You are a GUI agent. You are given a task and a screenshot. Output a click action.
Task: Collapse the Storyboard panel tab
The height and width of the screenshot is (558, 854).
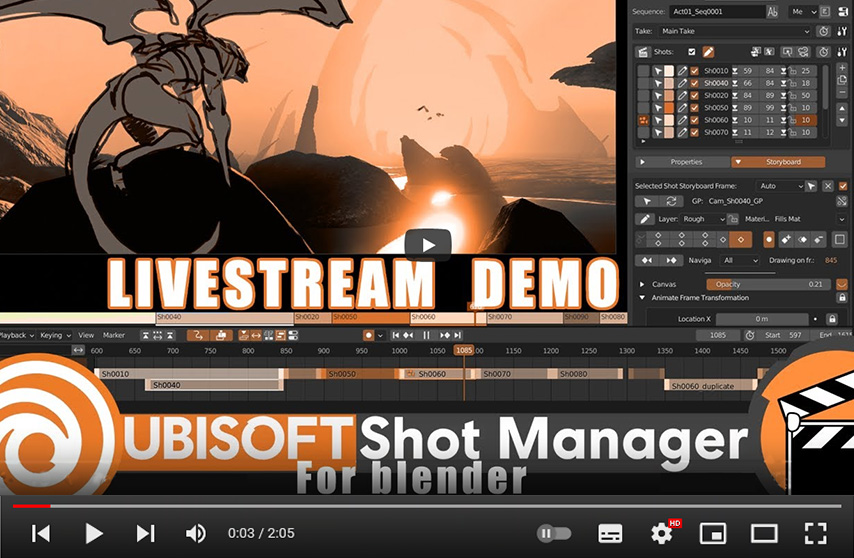point(778,162)
